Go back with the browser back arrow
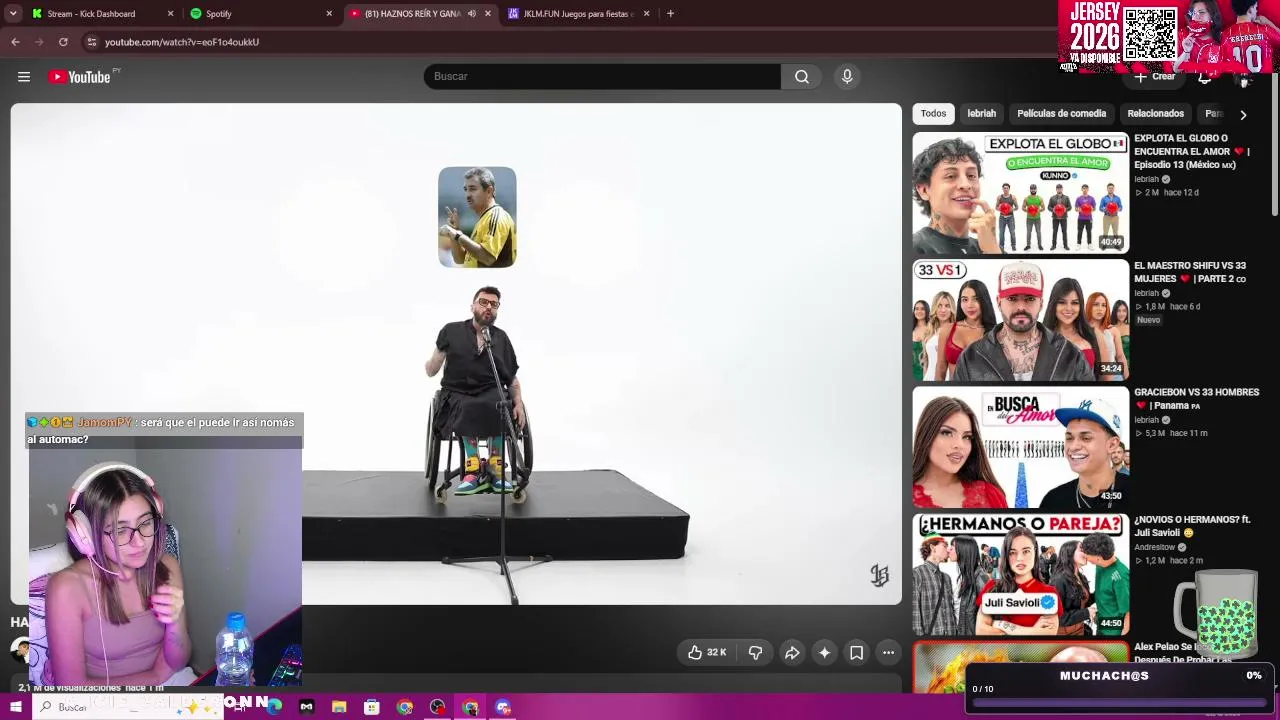The height and width of the screenshot is (720, 1280). [15, 42]
